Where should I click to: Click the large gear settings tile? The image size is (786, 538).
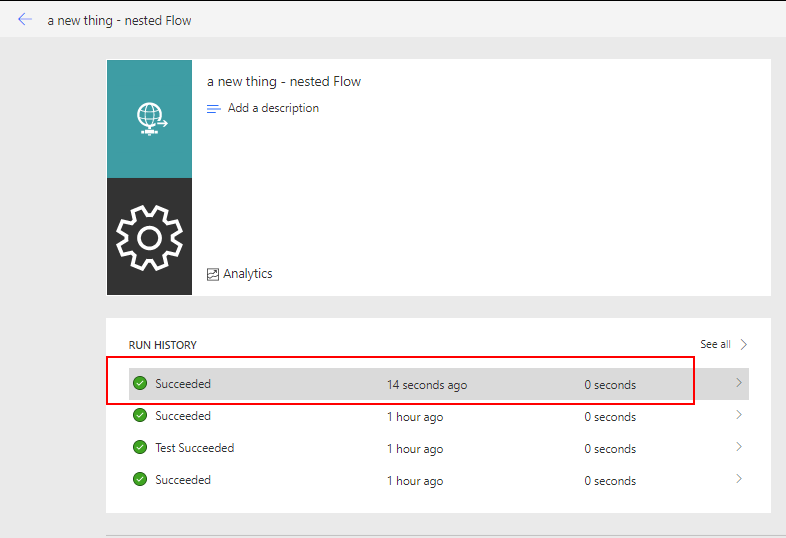click(x=150, y=237)
